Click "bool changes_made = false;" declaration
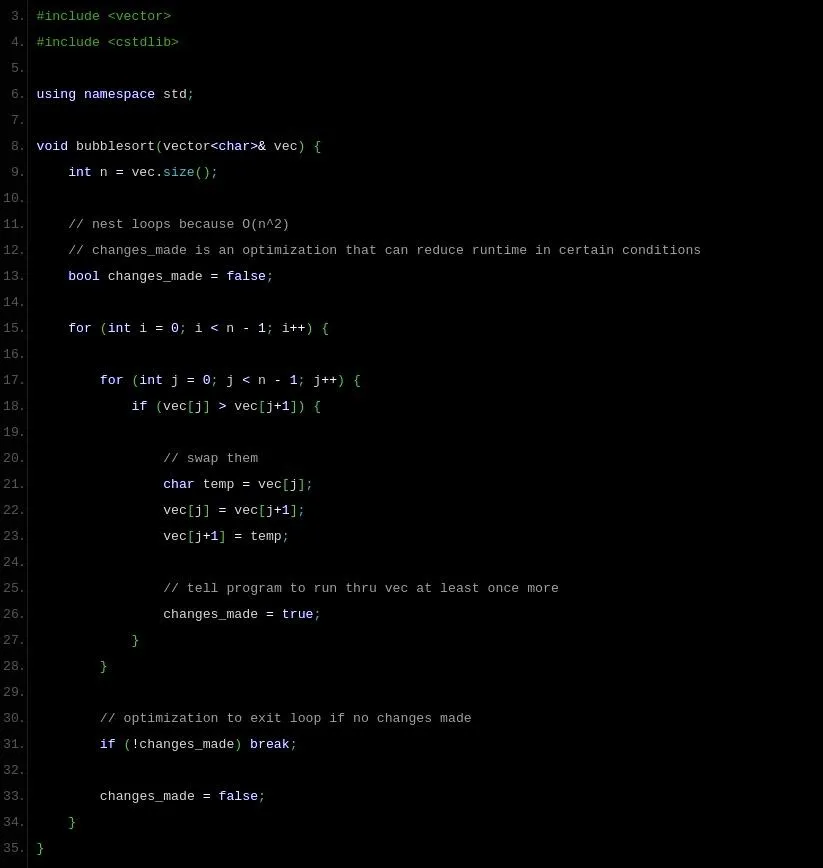The image size is (823, 868). tap(170, 276)
